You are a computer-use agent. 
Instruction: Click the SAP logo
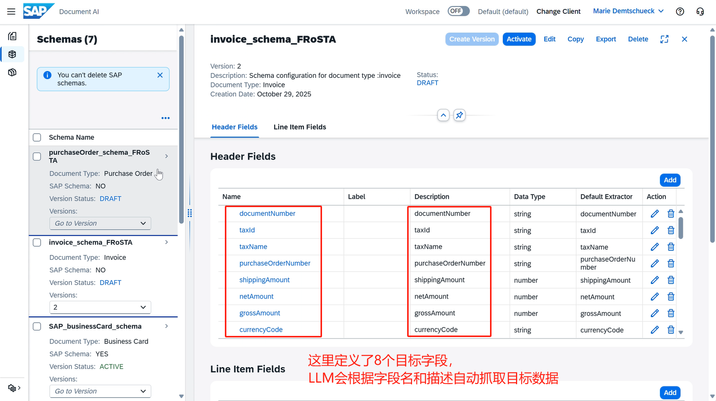click(x=38, y=11)
